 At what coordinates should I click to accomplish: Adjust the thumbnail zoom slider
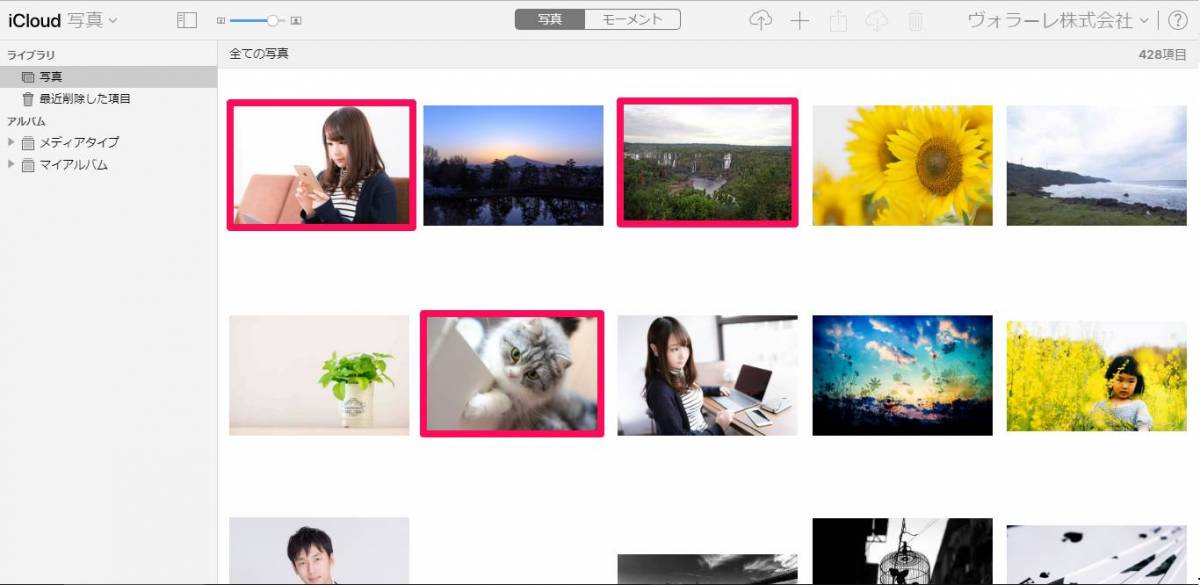(x=272, y=21)
